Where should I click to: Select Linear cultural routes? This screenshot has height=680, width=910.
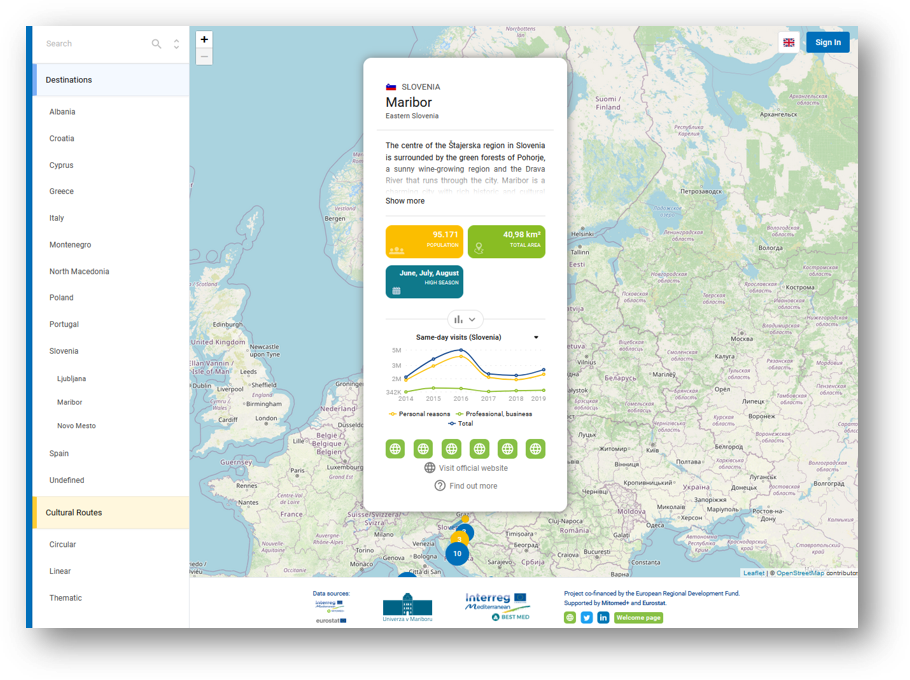(60, 571)
